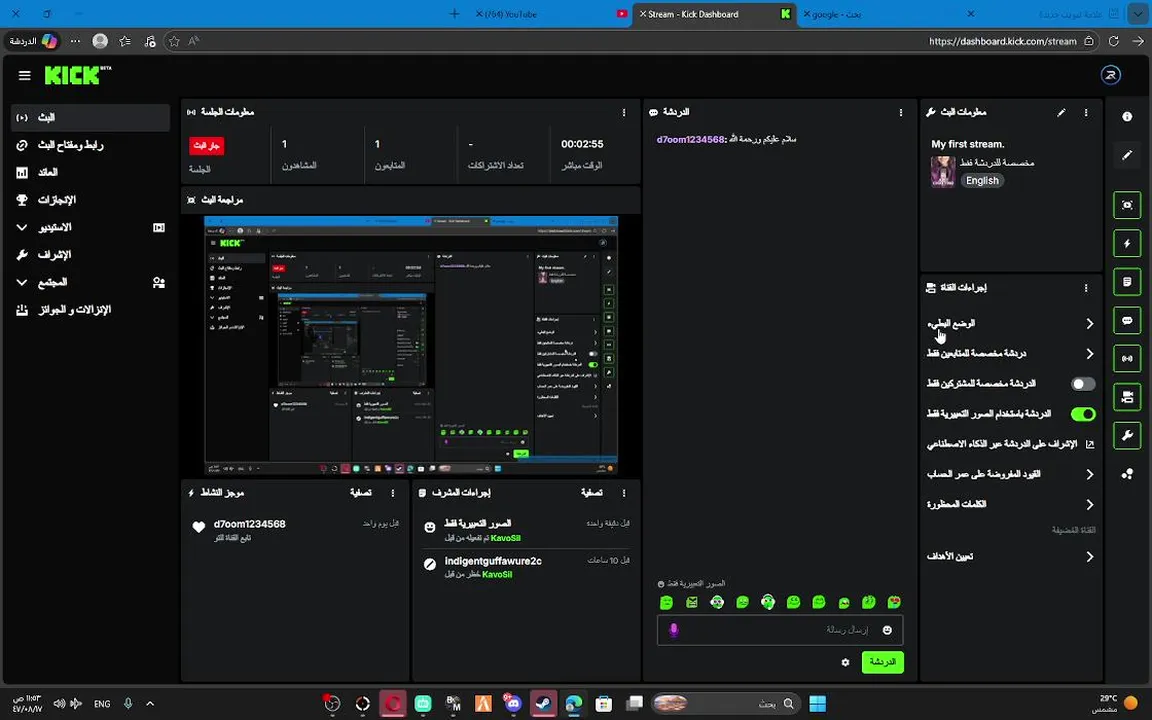Open kebab menu of إجراءات القناة panel
Screen dimensions: 1152x720
[1086, 288]
